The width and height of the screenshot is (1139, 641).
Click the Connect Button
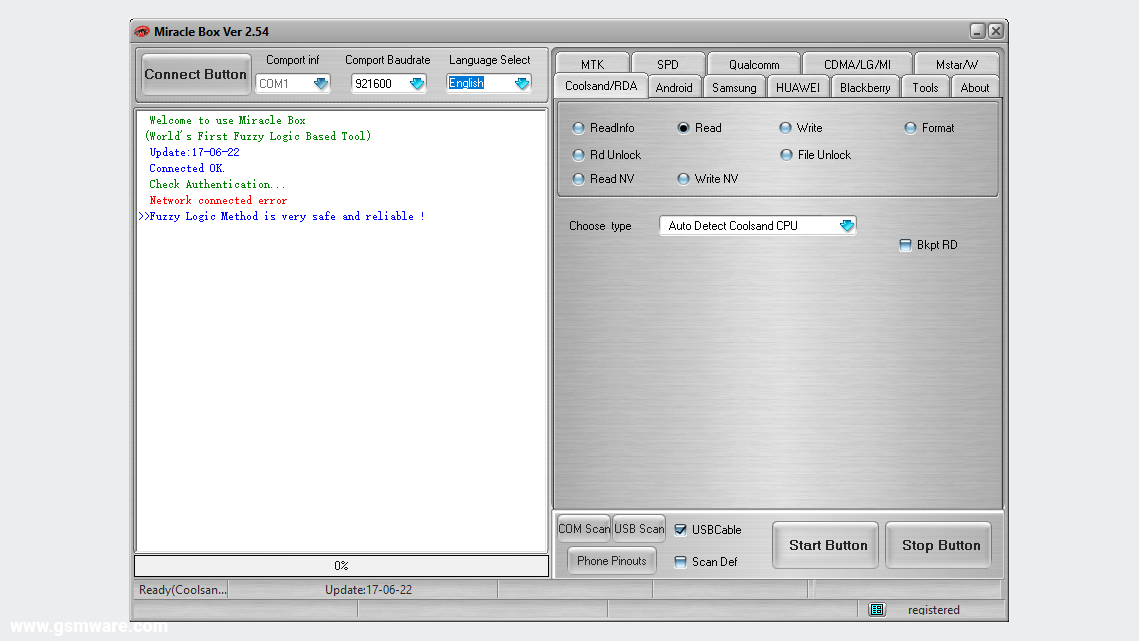[195, 74]
